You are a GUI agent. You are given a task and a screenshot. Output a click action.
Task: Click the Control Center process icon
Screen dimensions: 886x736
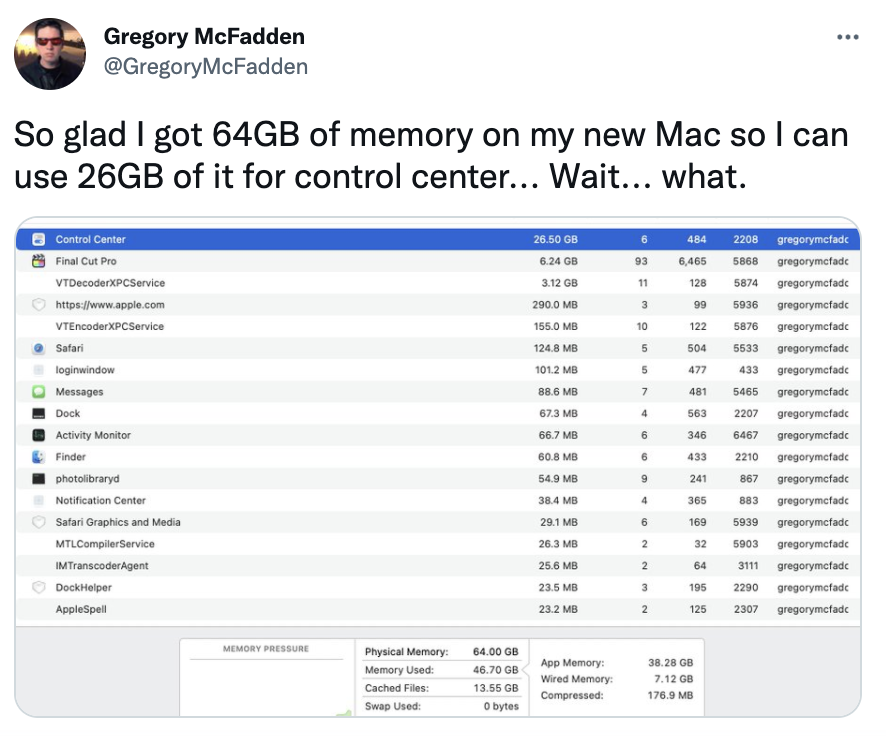39,240
